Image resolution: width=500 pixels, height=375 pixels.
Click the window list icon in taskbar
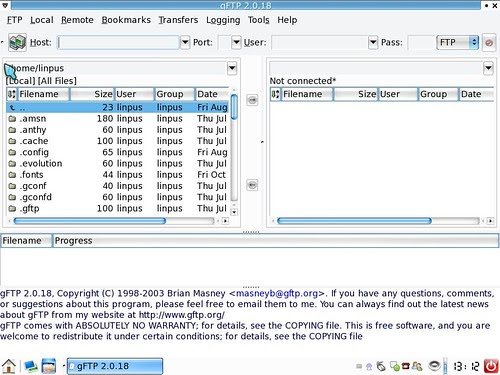click(x=49, y=366)
